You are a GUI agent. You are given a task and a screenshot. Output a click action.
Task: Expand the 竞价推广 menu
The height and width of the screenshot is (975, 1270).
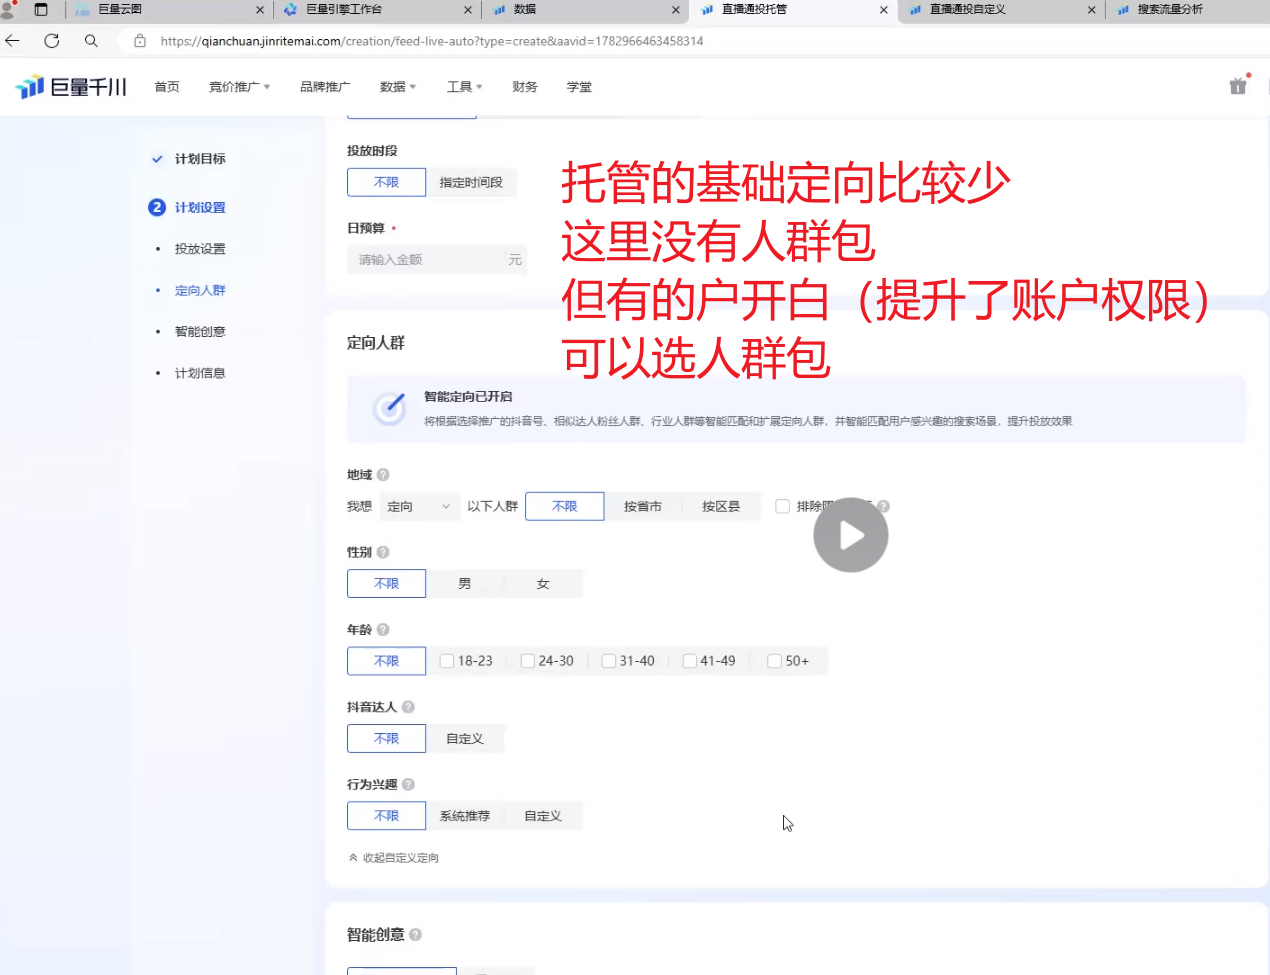point(239,87)
